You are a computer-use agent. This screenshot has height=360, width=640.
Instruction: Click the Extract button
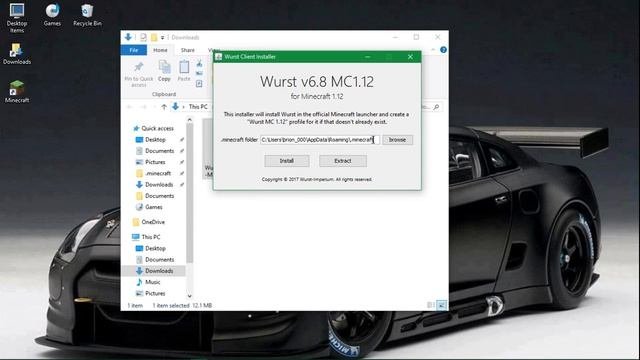pos(343,161)
